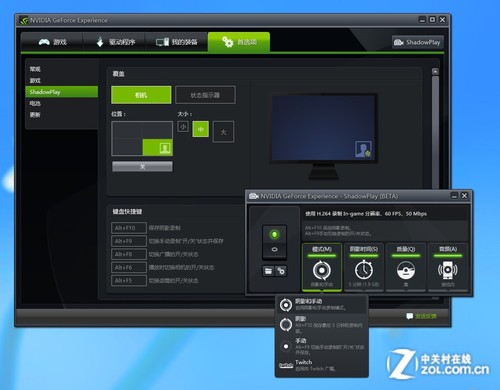Switch to the 驱动程序 drivers tab

click(x=115, y=42)
